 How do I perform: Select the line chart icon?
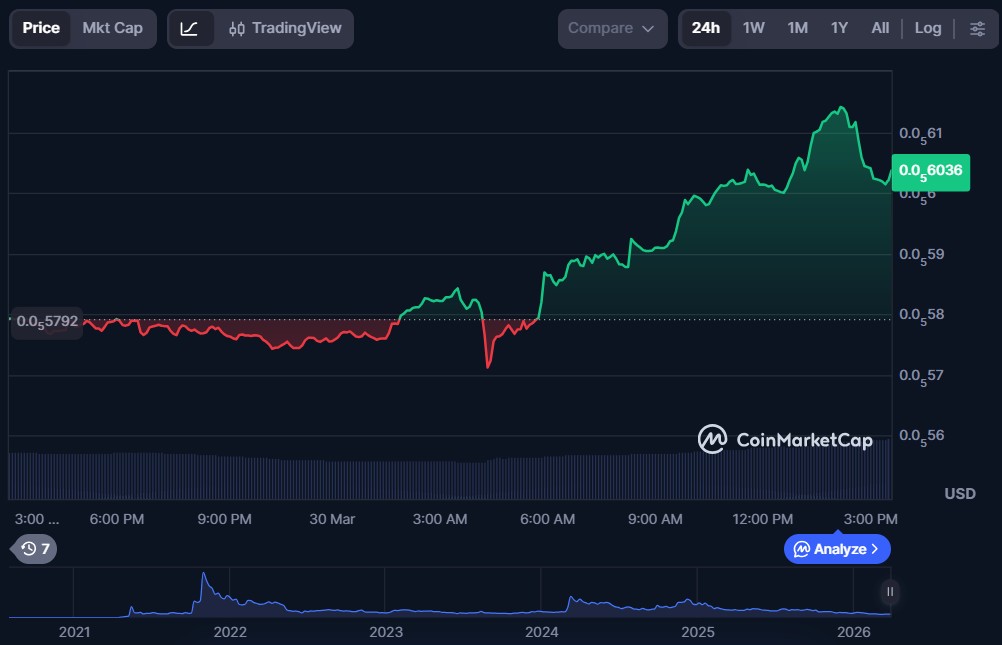point(190,28)
